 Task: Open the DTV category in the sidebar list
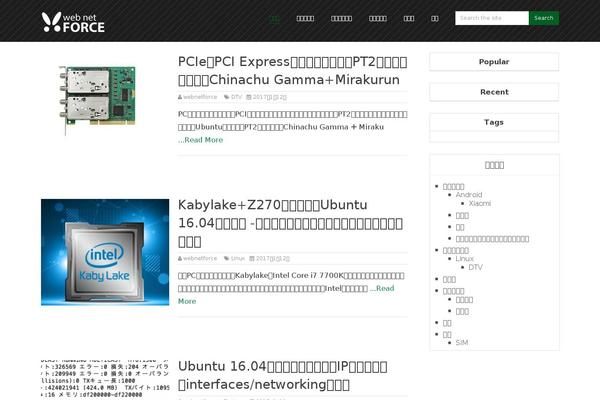[x=476, y=267]
